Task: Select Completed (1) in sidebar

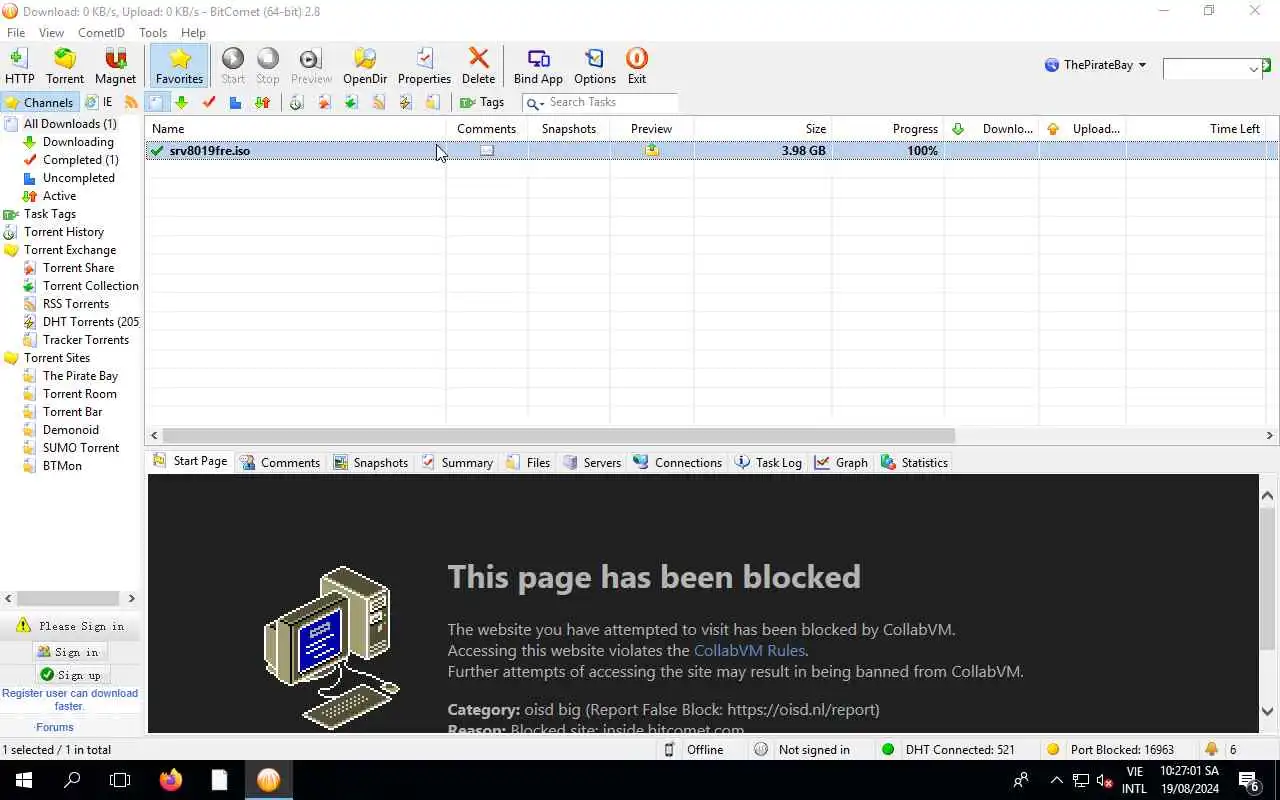Action: tap(80, 160)
